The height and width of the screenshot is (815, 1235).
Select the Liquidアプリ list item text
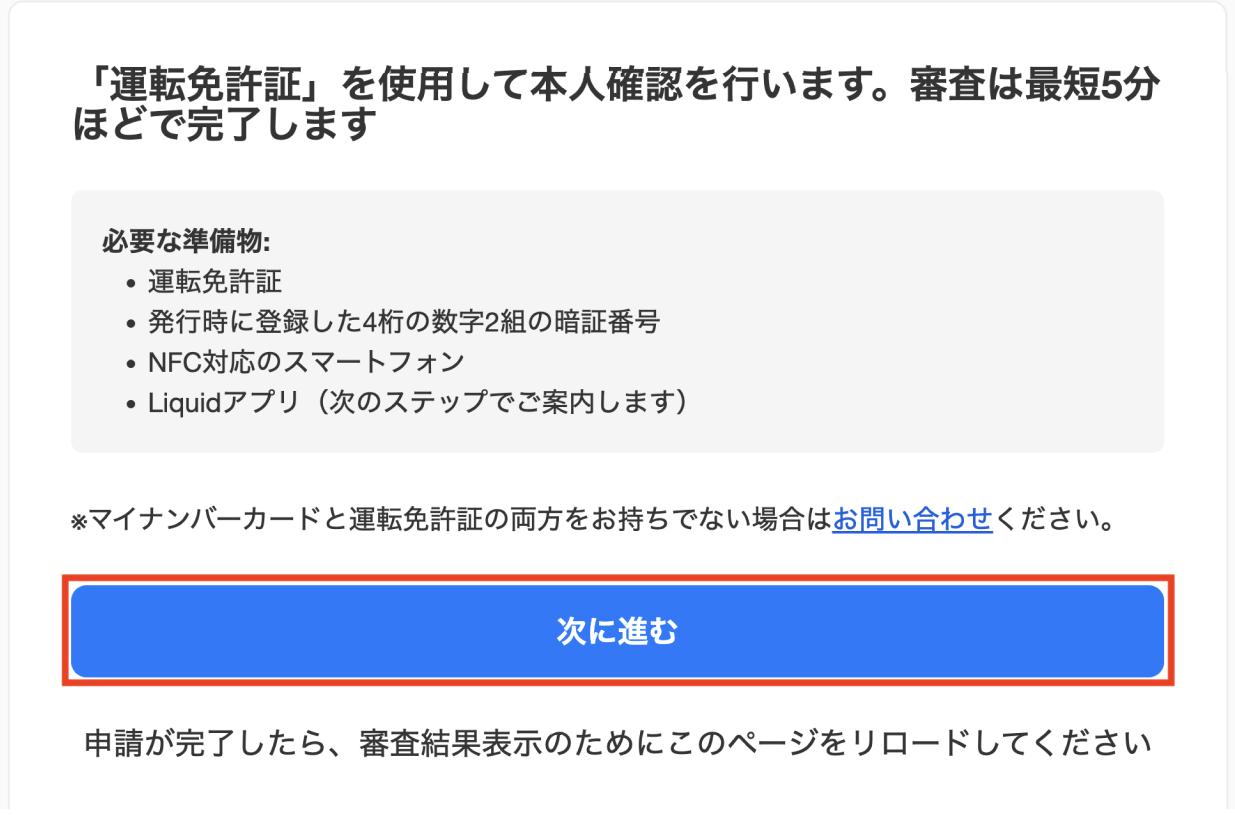pos(223,403)
